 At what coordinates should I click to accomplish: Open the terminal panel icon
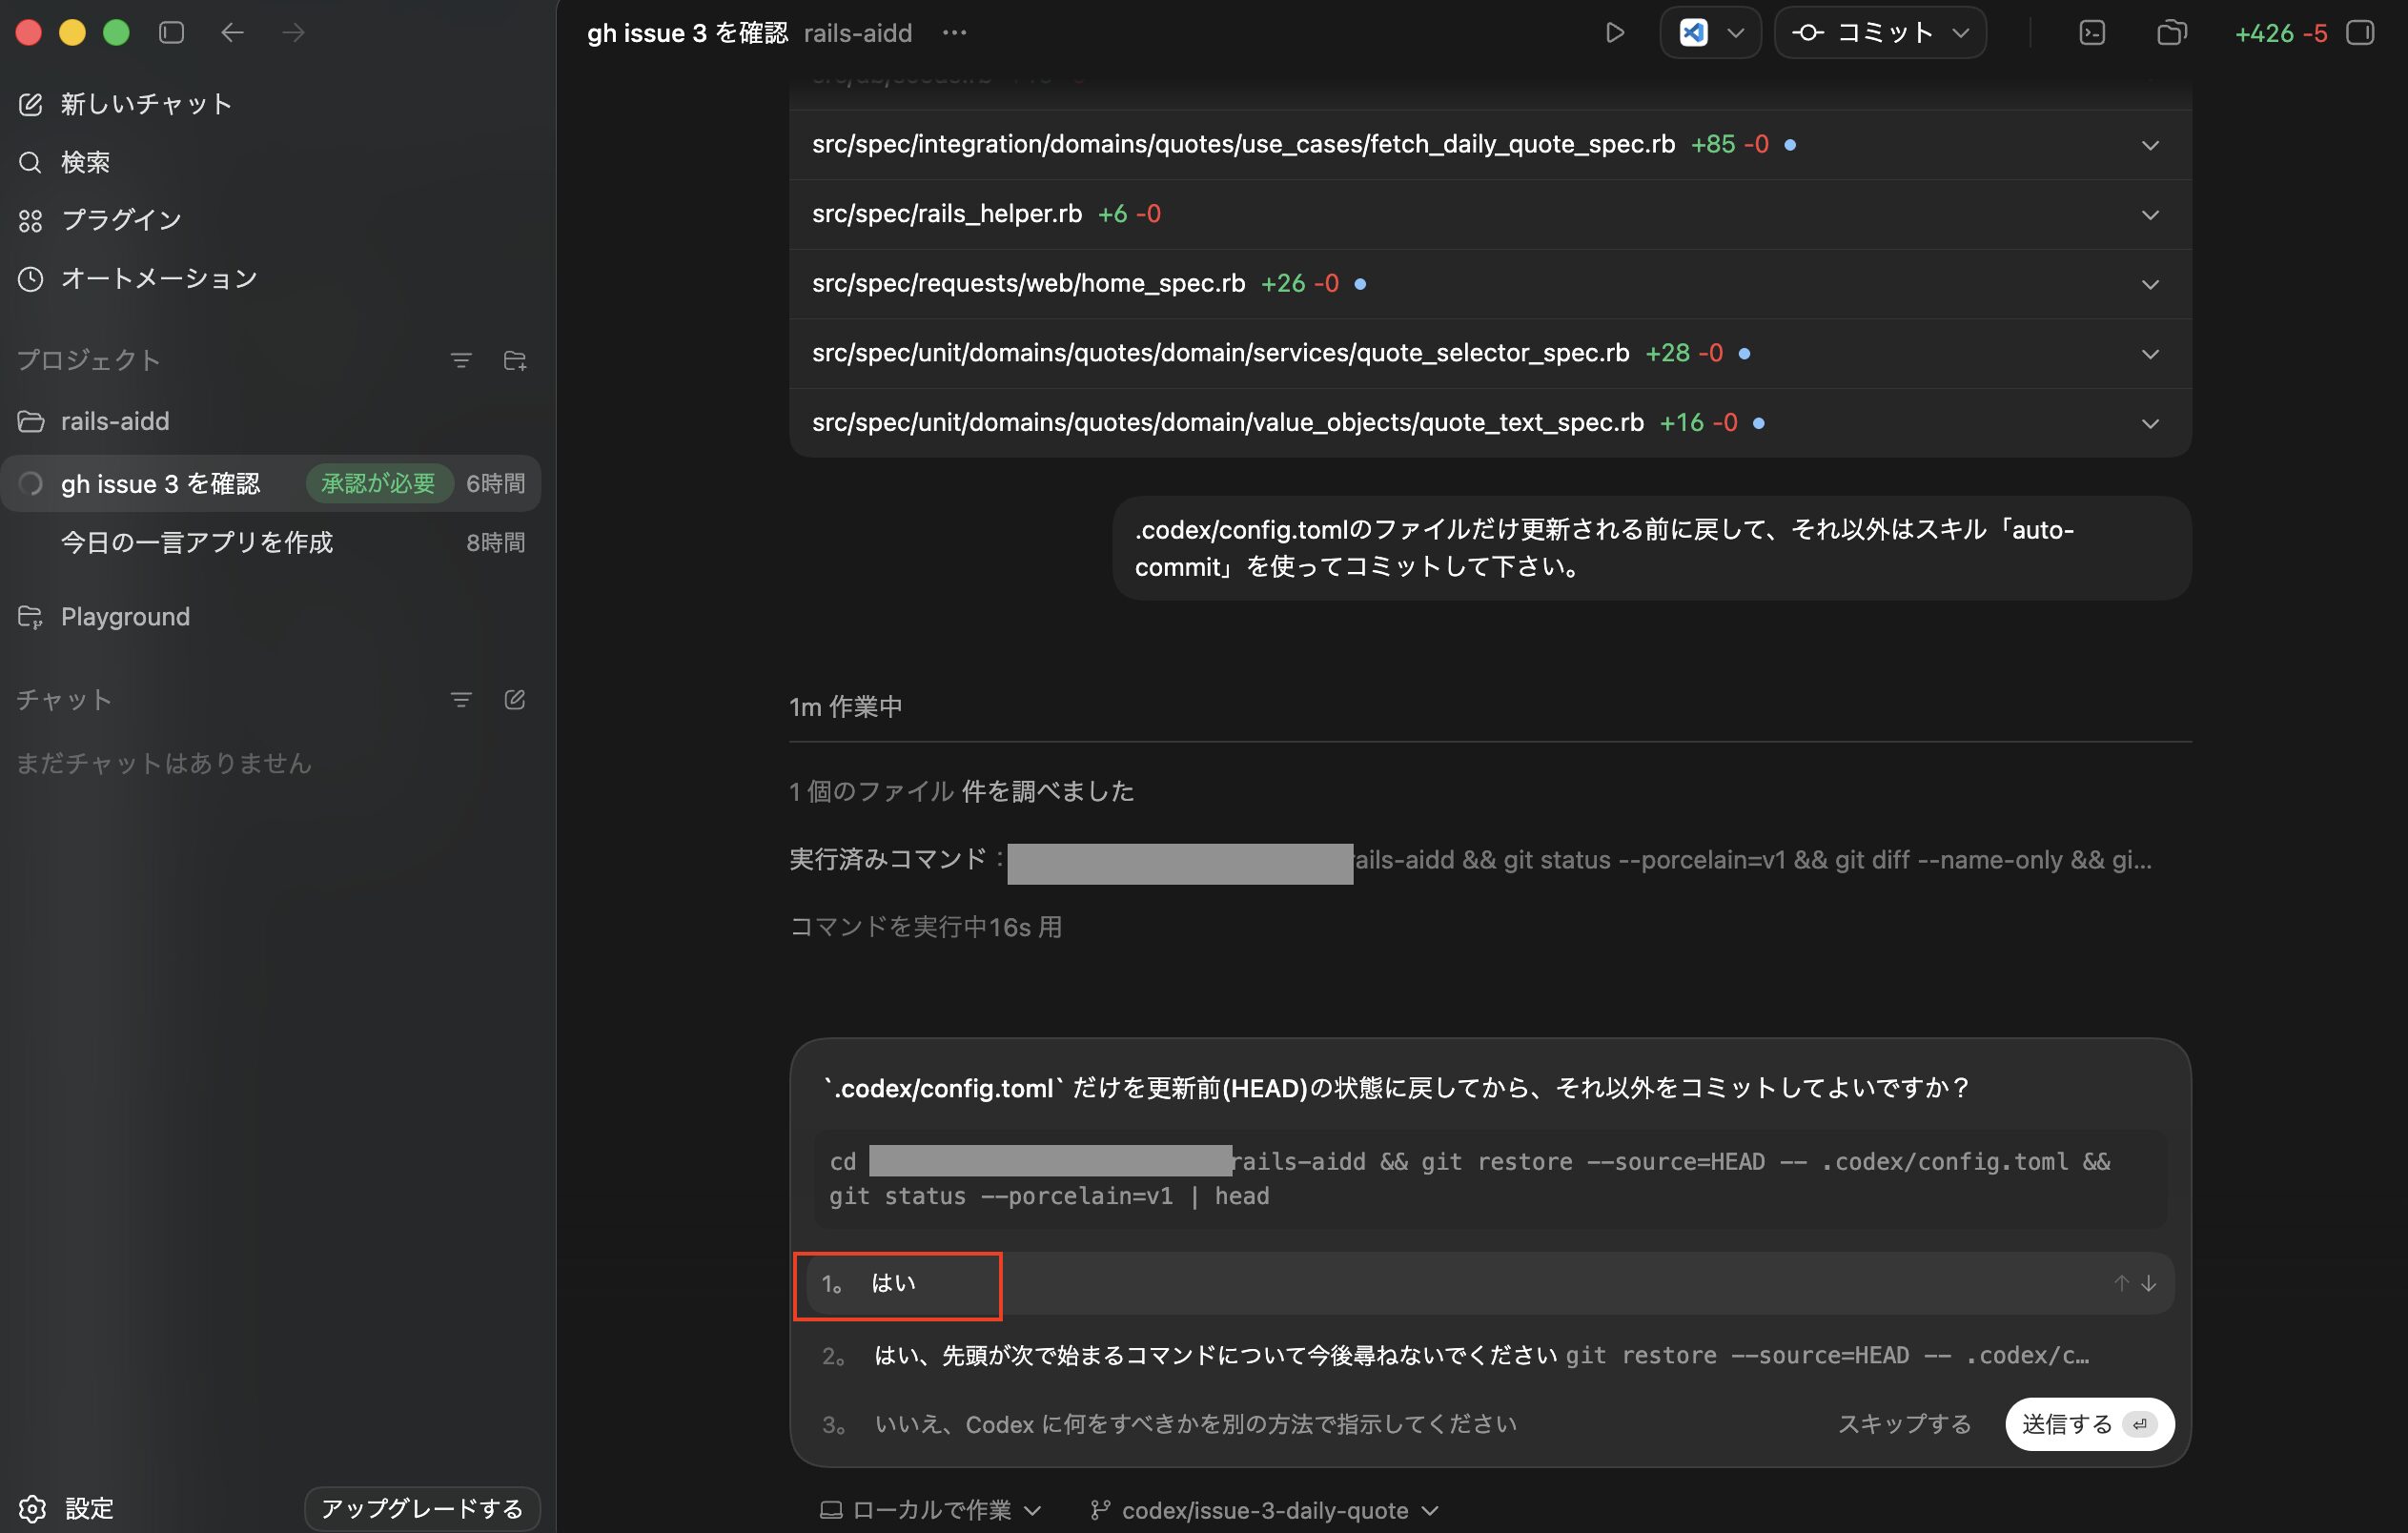pyautogui.click(x=2092, y=33)
